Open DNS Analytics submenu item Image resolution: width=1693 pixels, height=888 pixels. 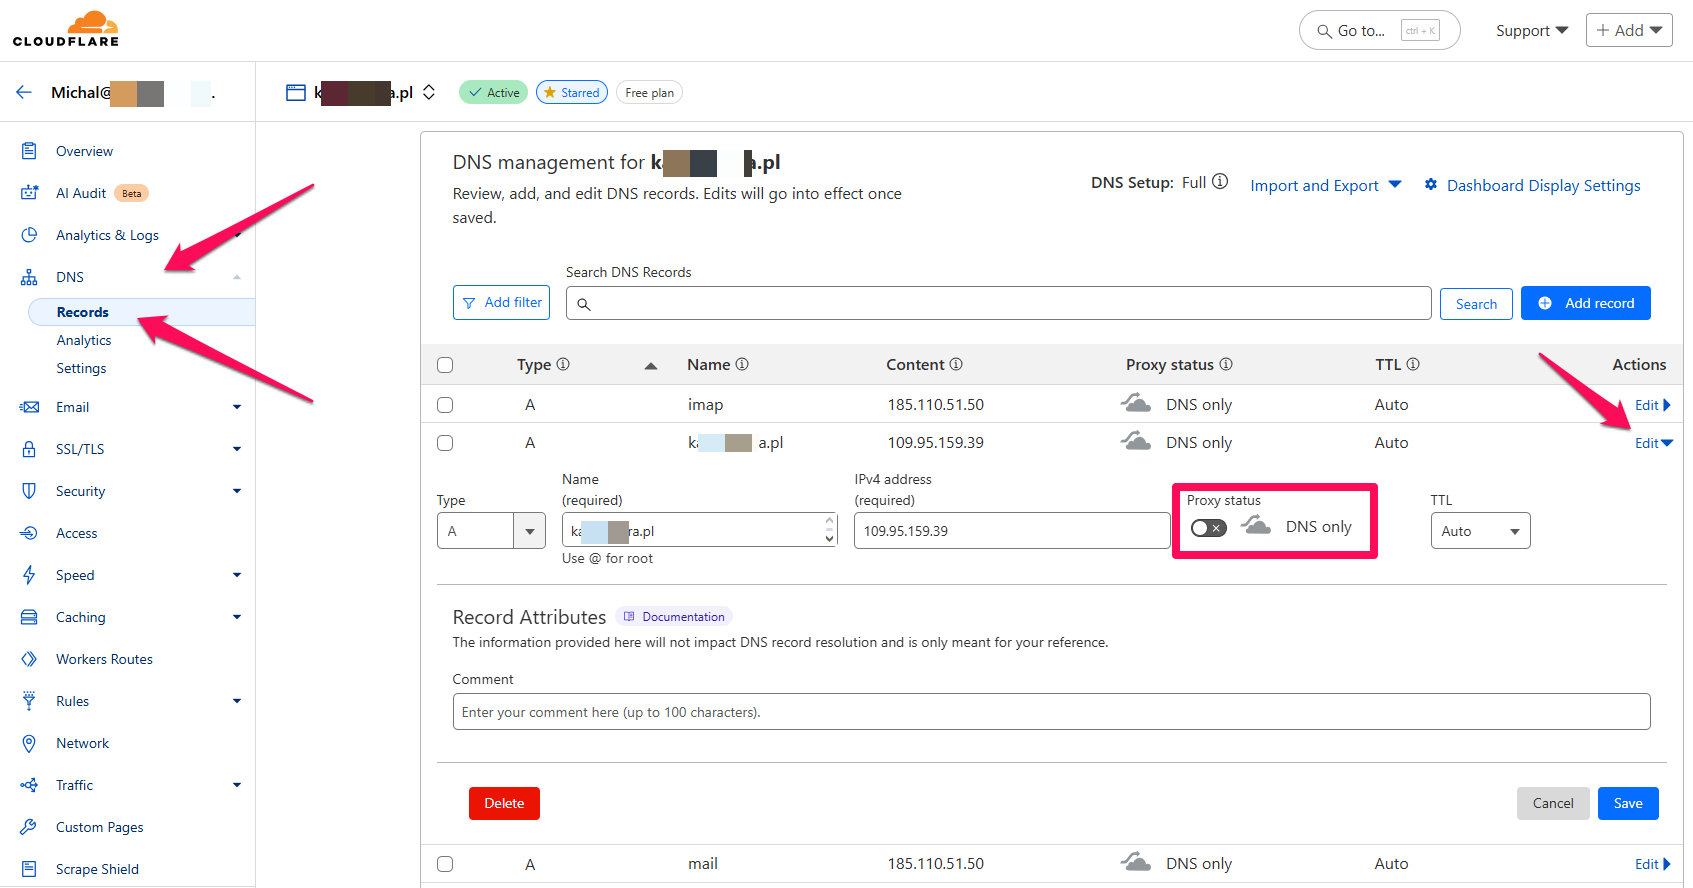click(84, 340)
